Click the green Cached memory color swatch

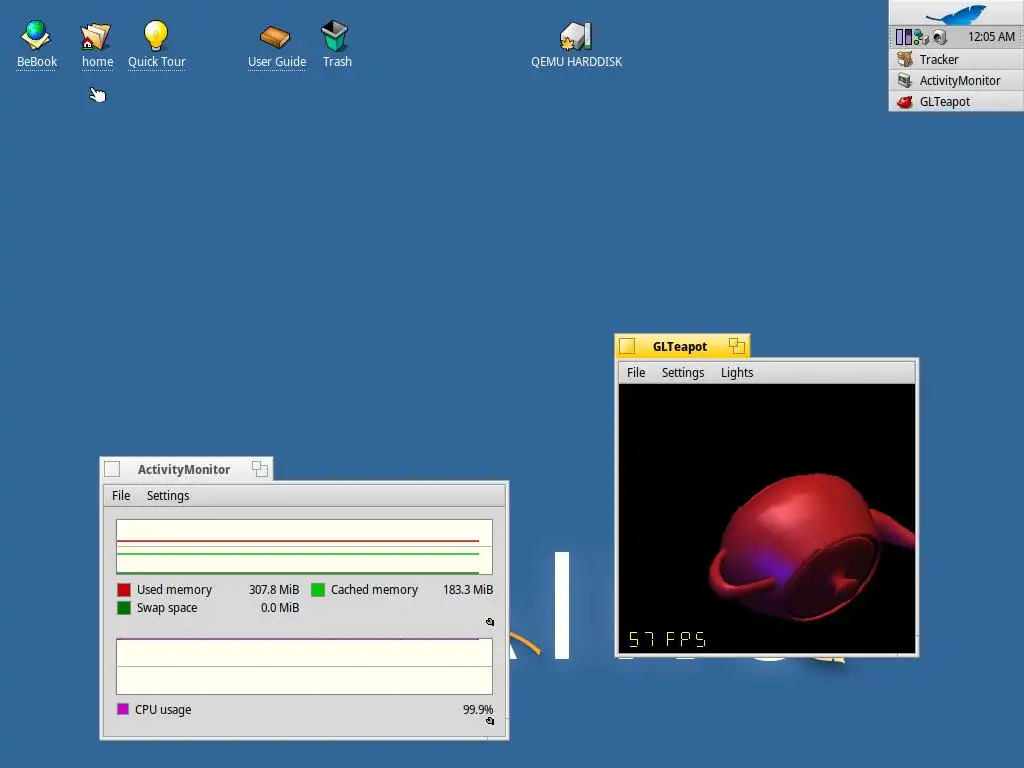pyautogui.click(x=318, y=590)
